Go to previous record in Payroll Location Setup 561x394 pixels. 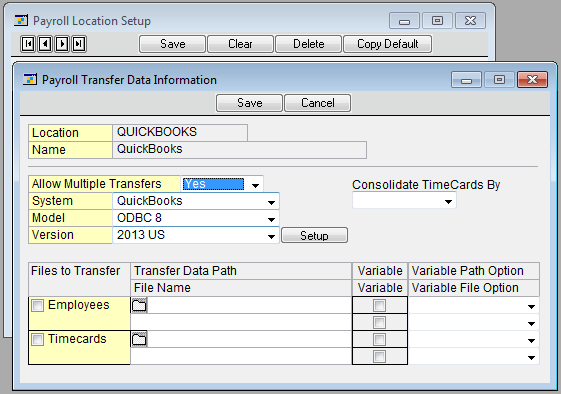pyautogui.click(x=45, y=44)
